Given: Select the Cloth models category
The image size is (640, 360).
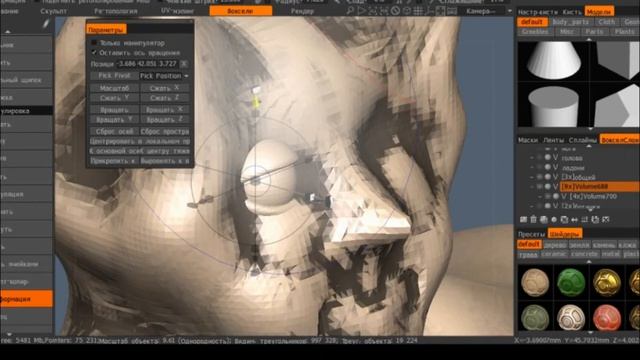Looking at the screenshot, I should coord(607,22).
